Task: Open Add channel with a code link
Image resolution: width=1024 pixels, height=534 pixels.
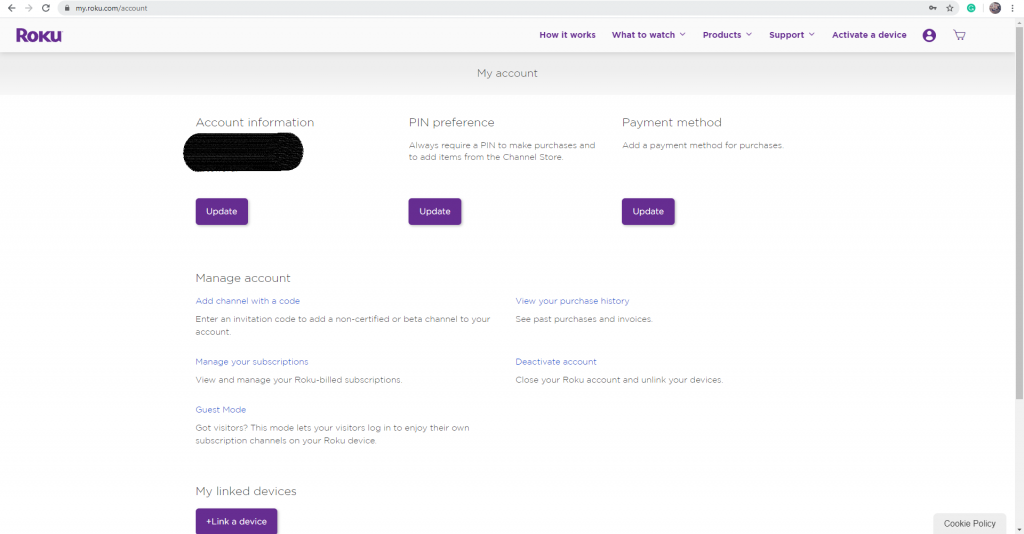Action: 248,301
